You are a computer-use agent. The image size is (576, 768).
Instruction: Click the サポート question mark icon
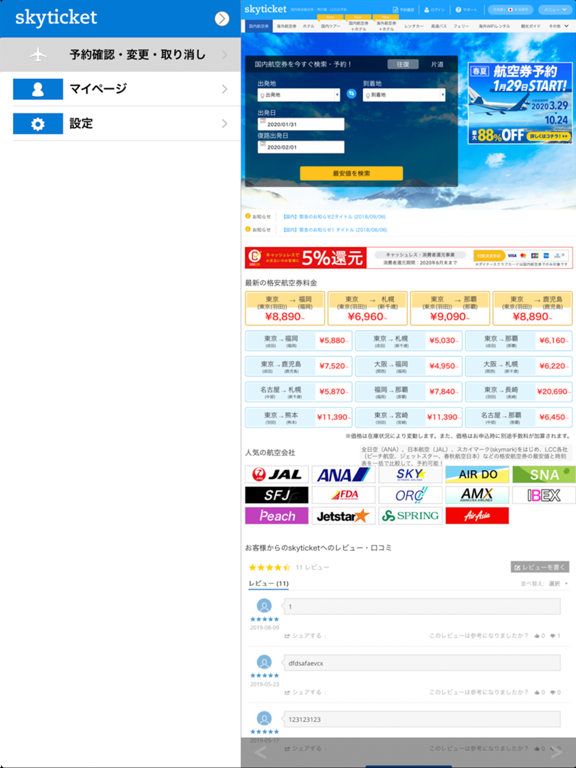(x=458, y=10)
